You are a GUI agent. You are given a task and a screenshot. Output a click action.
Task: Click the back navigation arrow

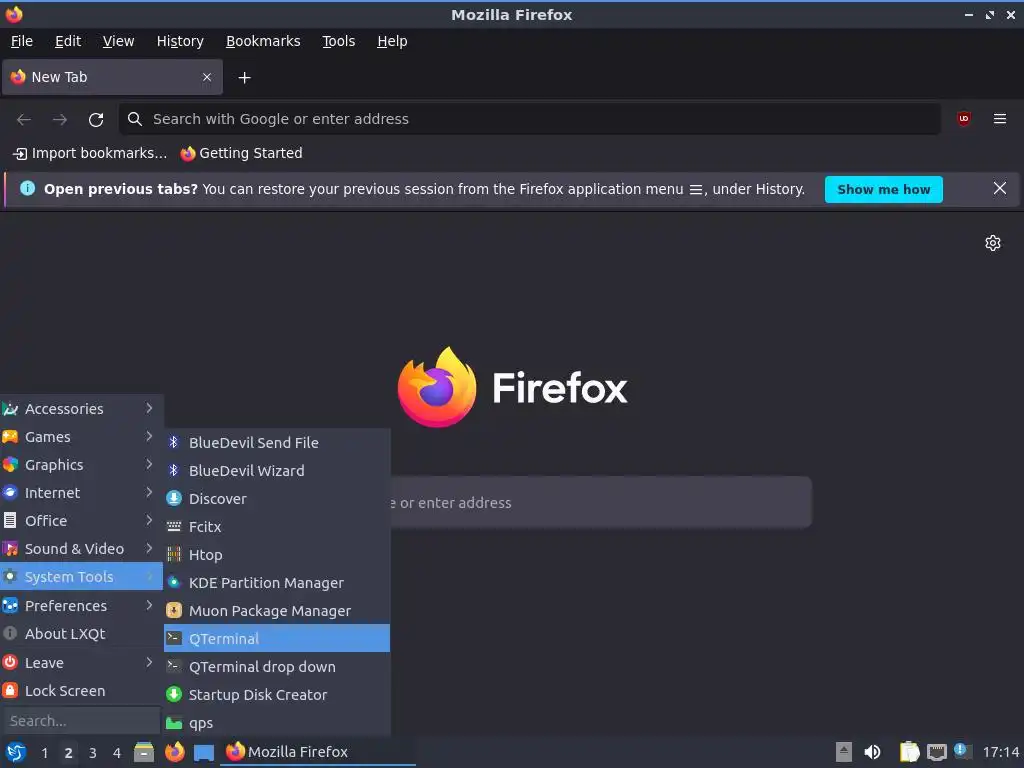24,120
